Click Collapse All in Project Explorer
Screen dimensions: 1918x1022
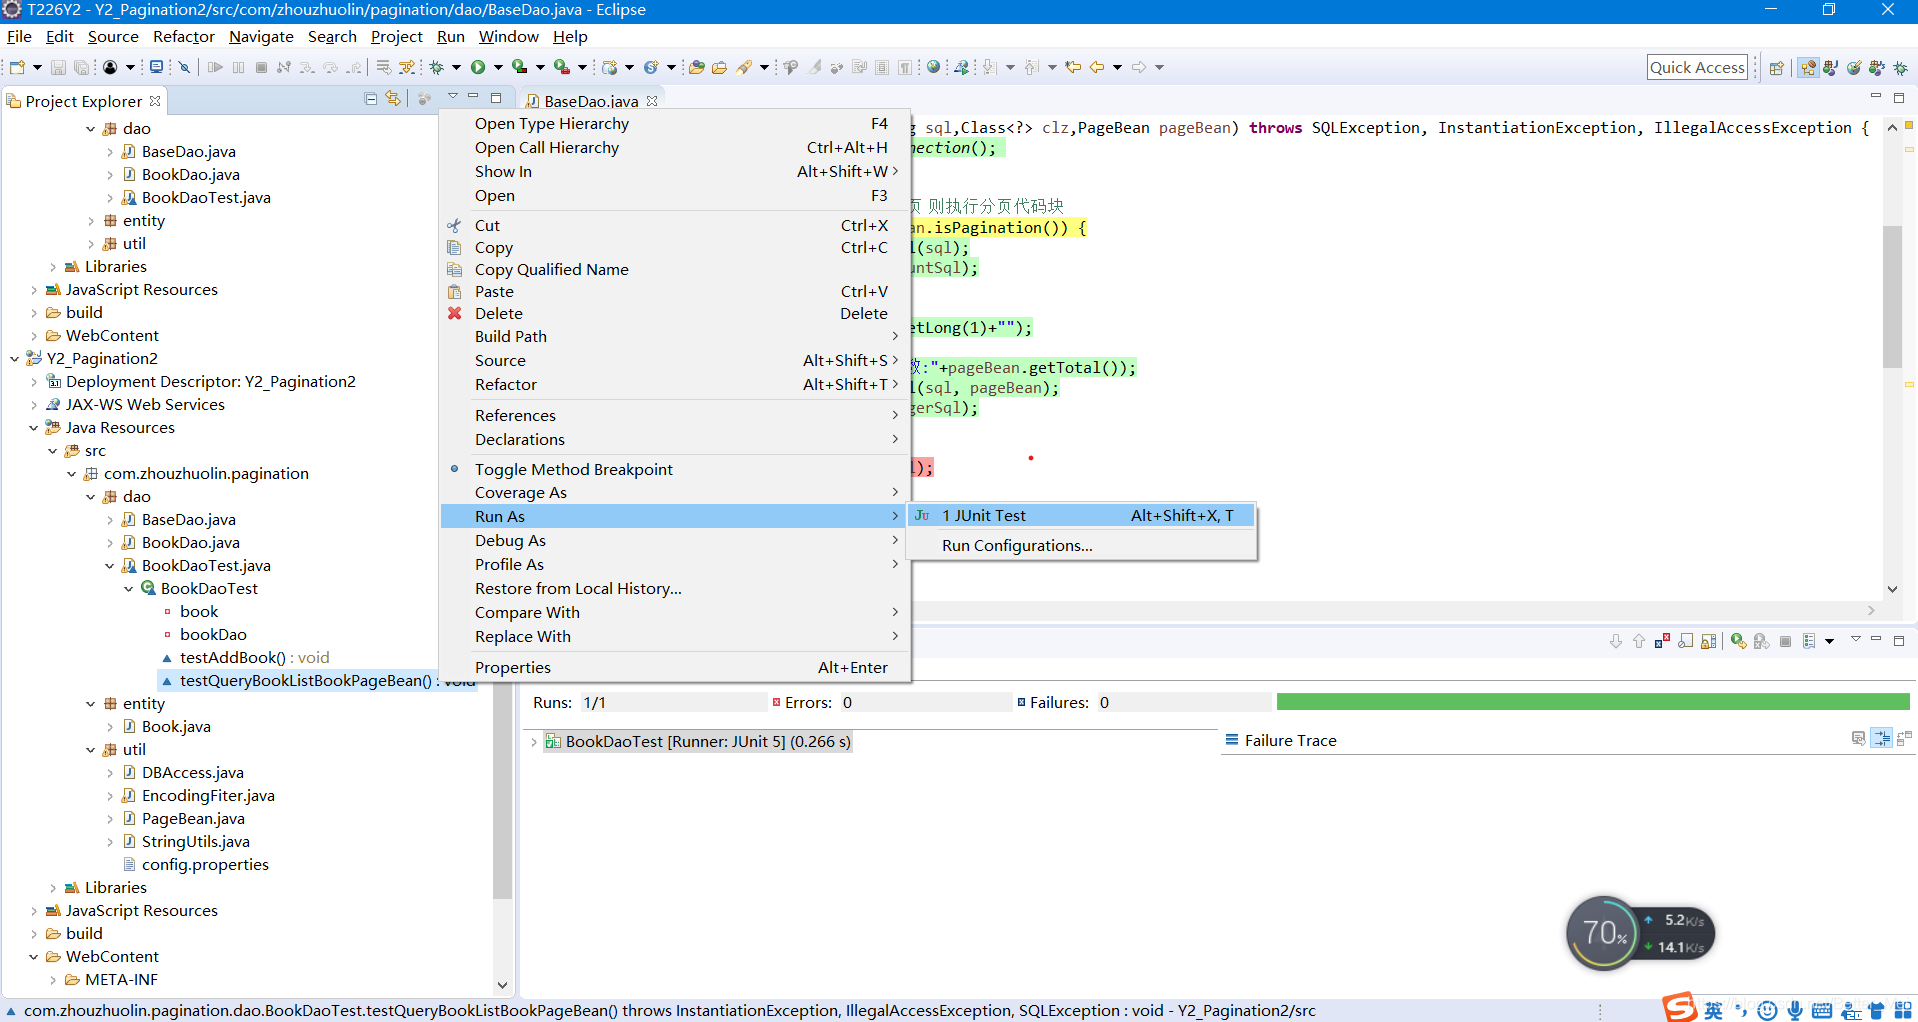pyautogui.click(x=371, y=98)
